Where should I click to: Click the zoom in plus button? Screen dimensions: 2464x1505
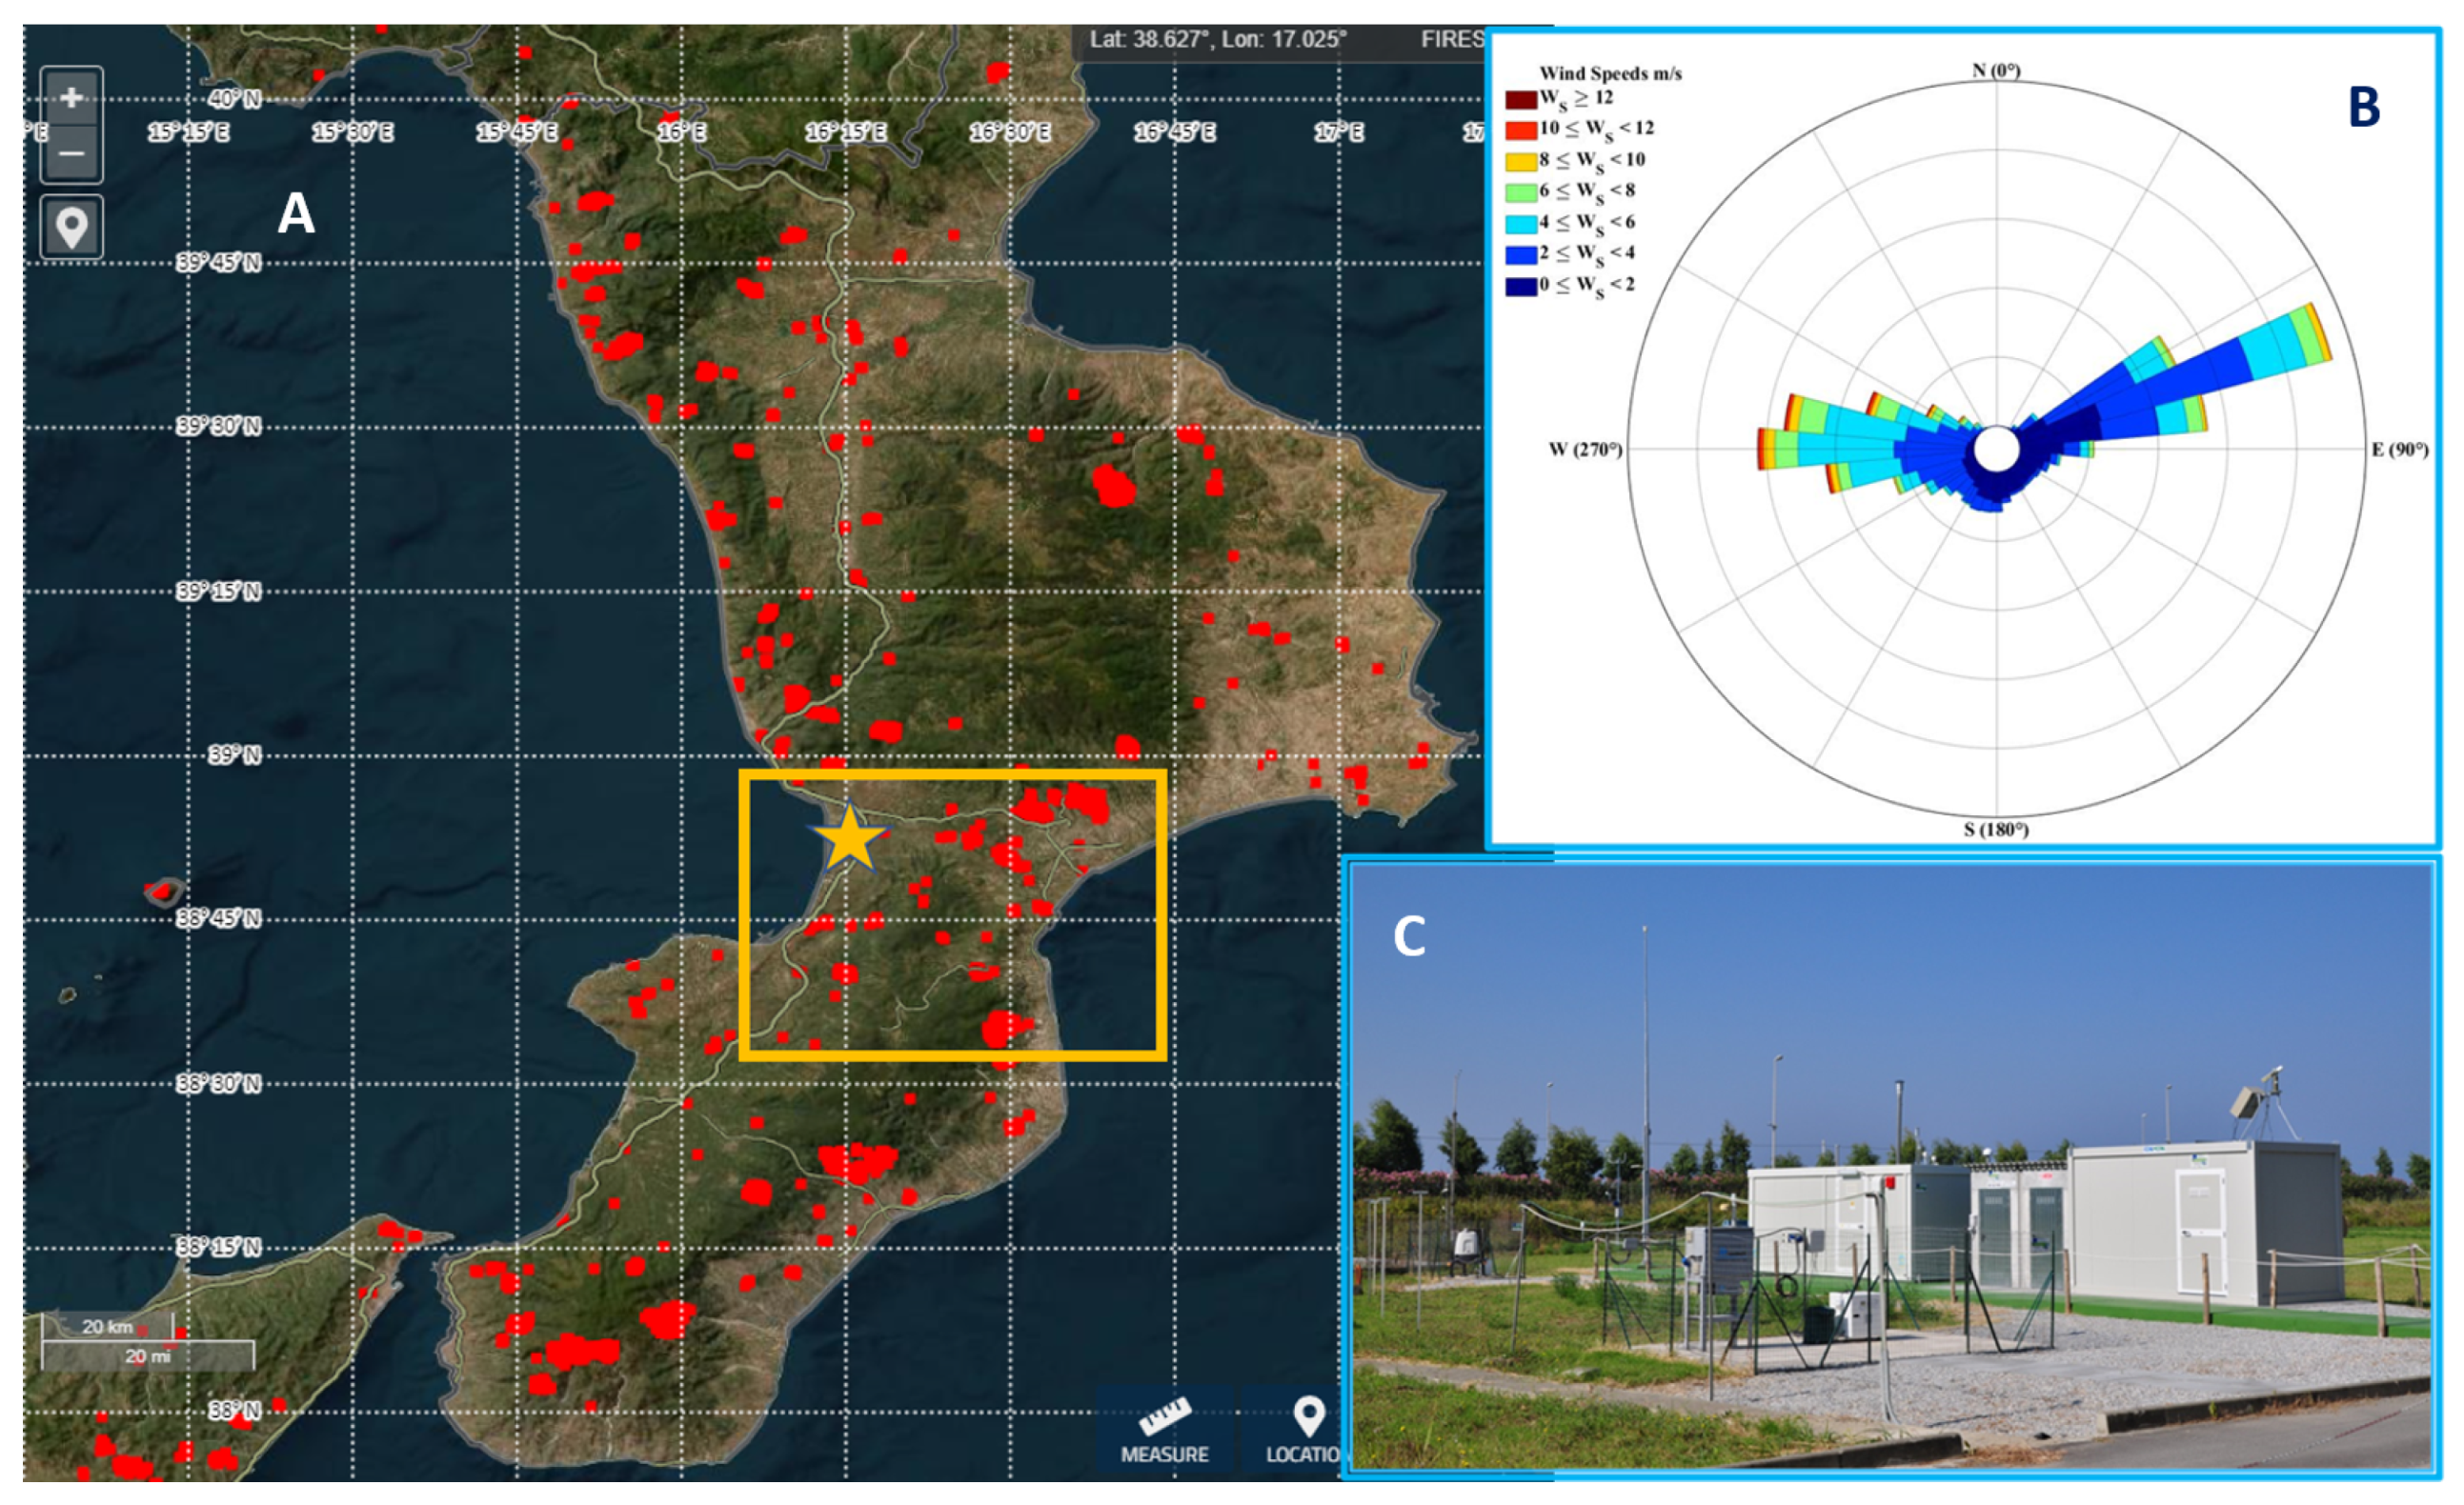pos(71,98)
